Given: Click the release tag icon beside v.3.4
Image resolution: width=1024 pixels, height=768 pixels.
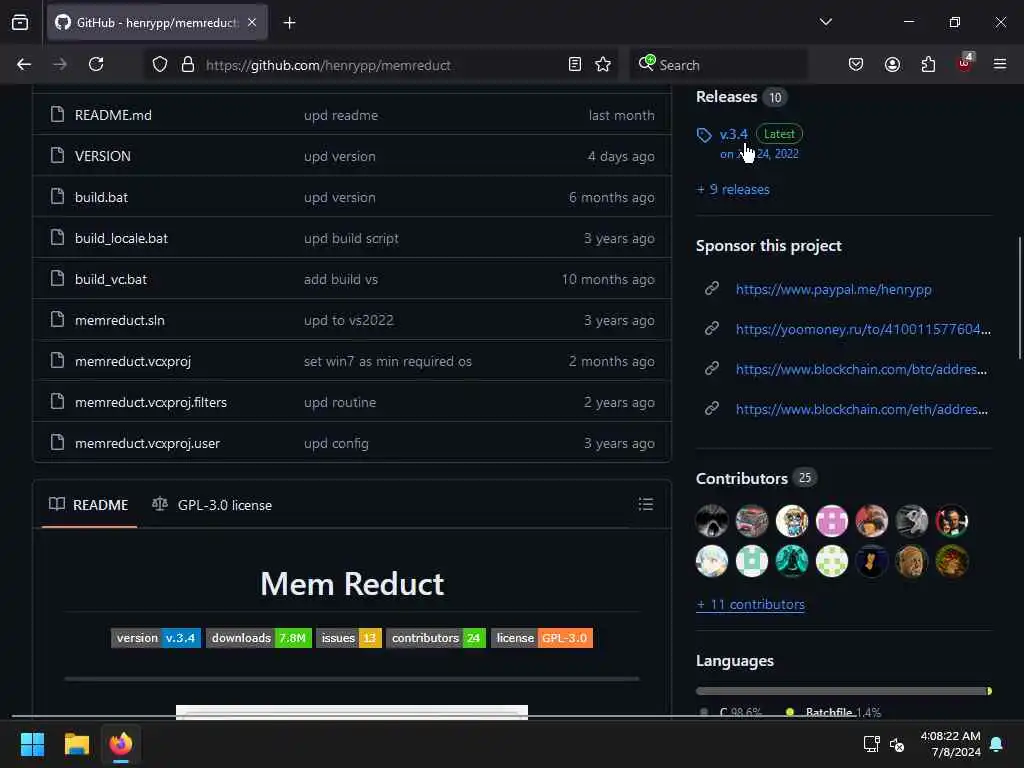Looking at the screenshot, I should tap(704, 135).
